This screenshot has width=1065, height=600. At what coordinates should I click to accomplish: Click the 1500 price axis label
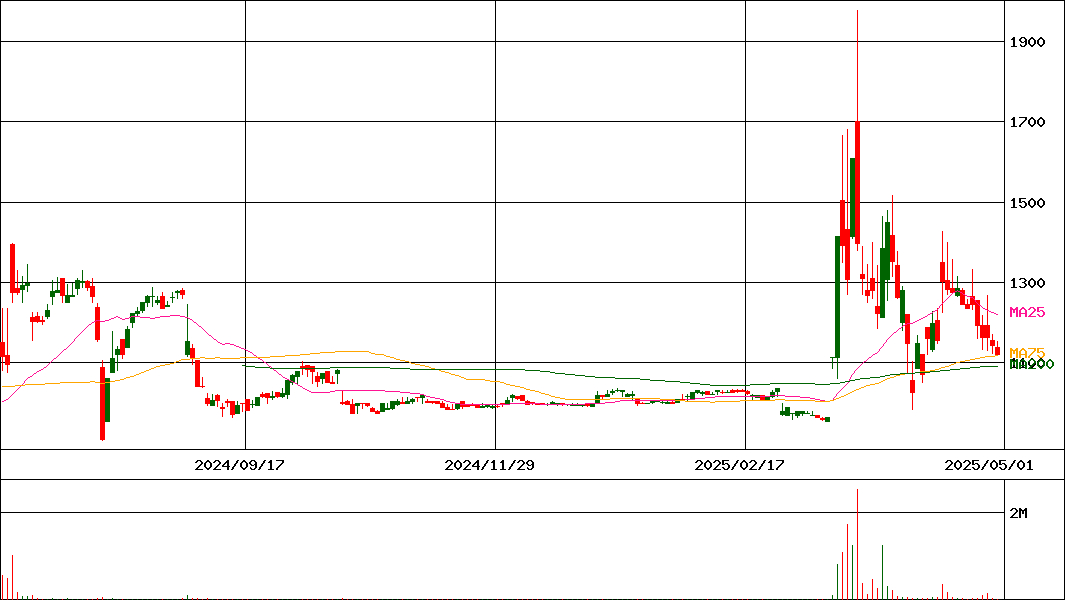[x=1027, y=202]
